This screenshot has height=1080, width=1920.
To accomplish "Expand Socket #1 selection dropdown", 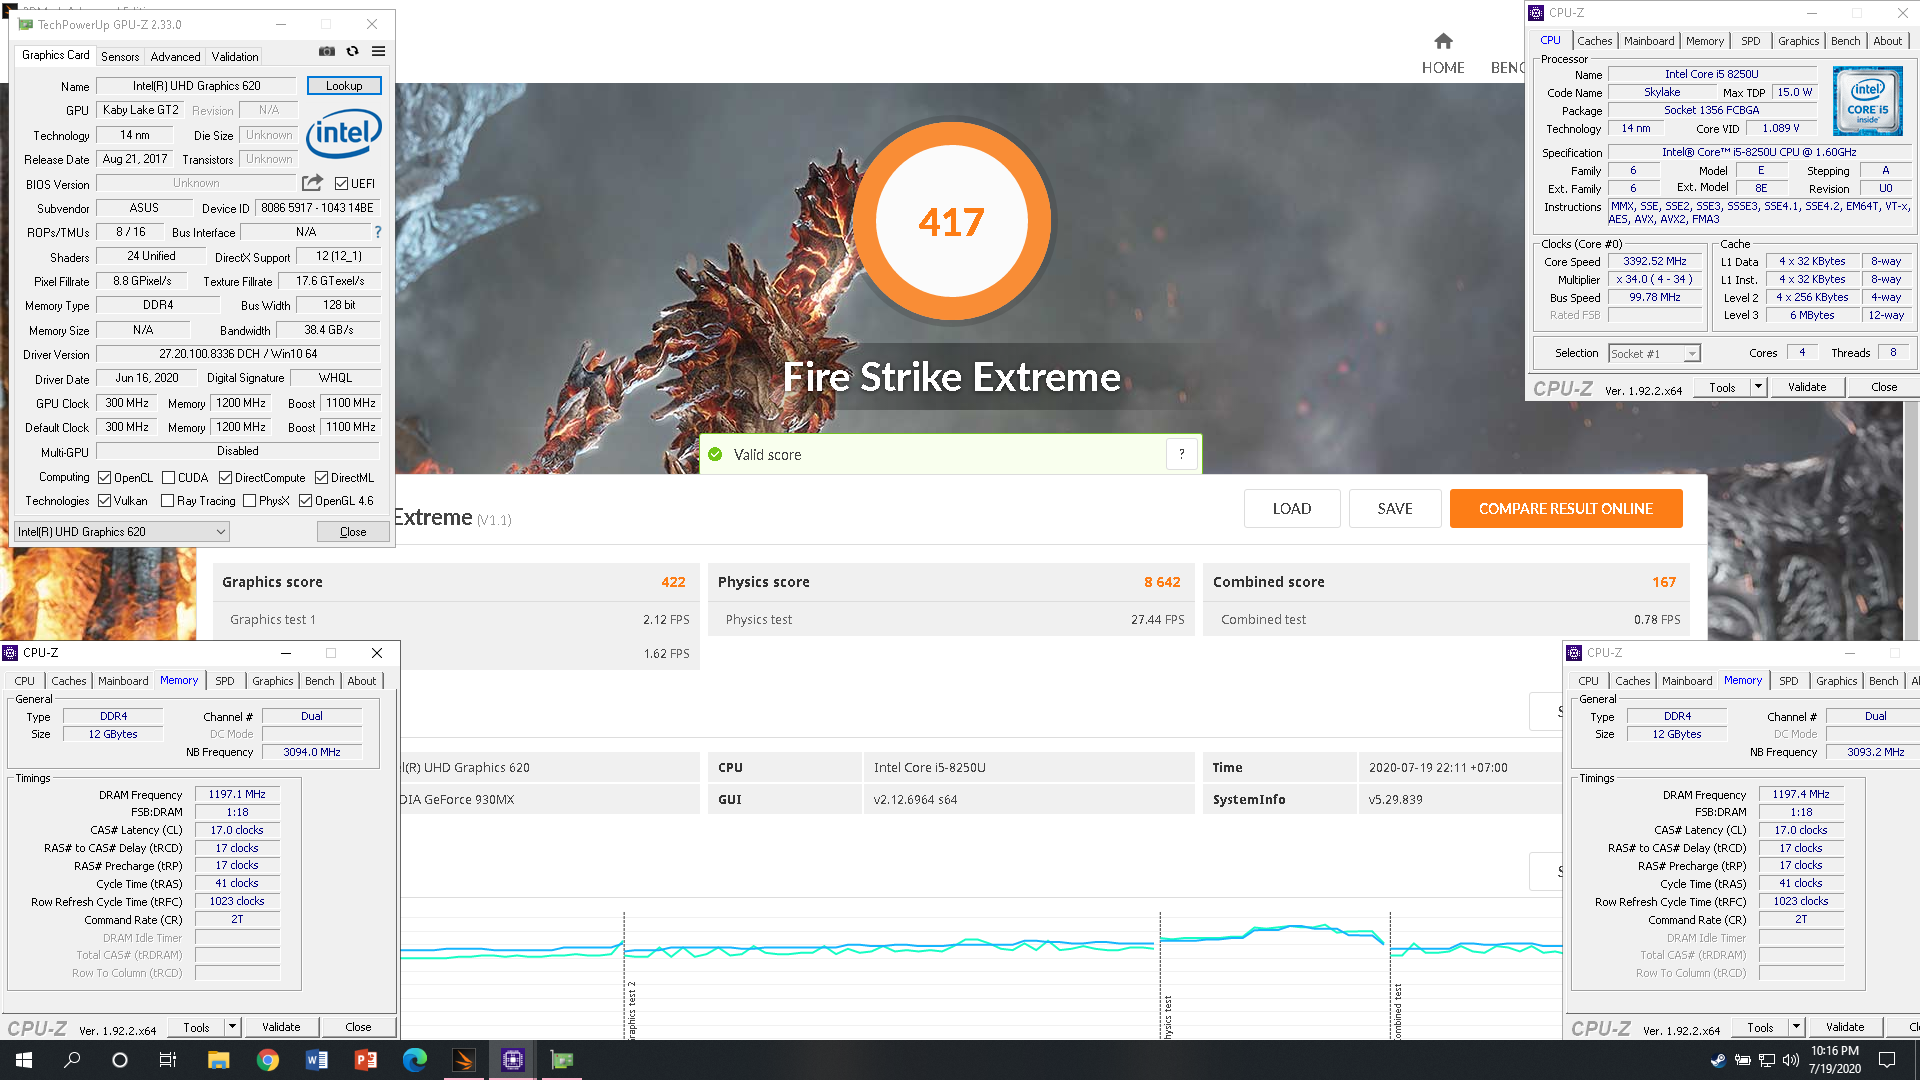I will (1691, 354).
